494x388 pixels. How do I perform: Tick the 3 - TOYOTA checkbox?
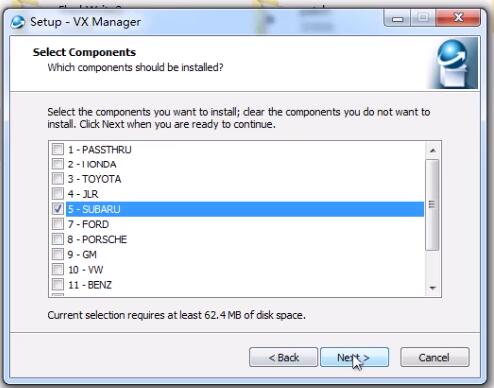coord(58,178)
